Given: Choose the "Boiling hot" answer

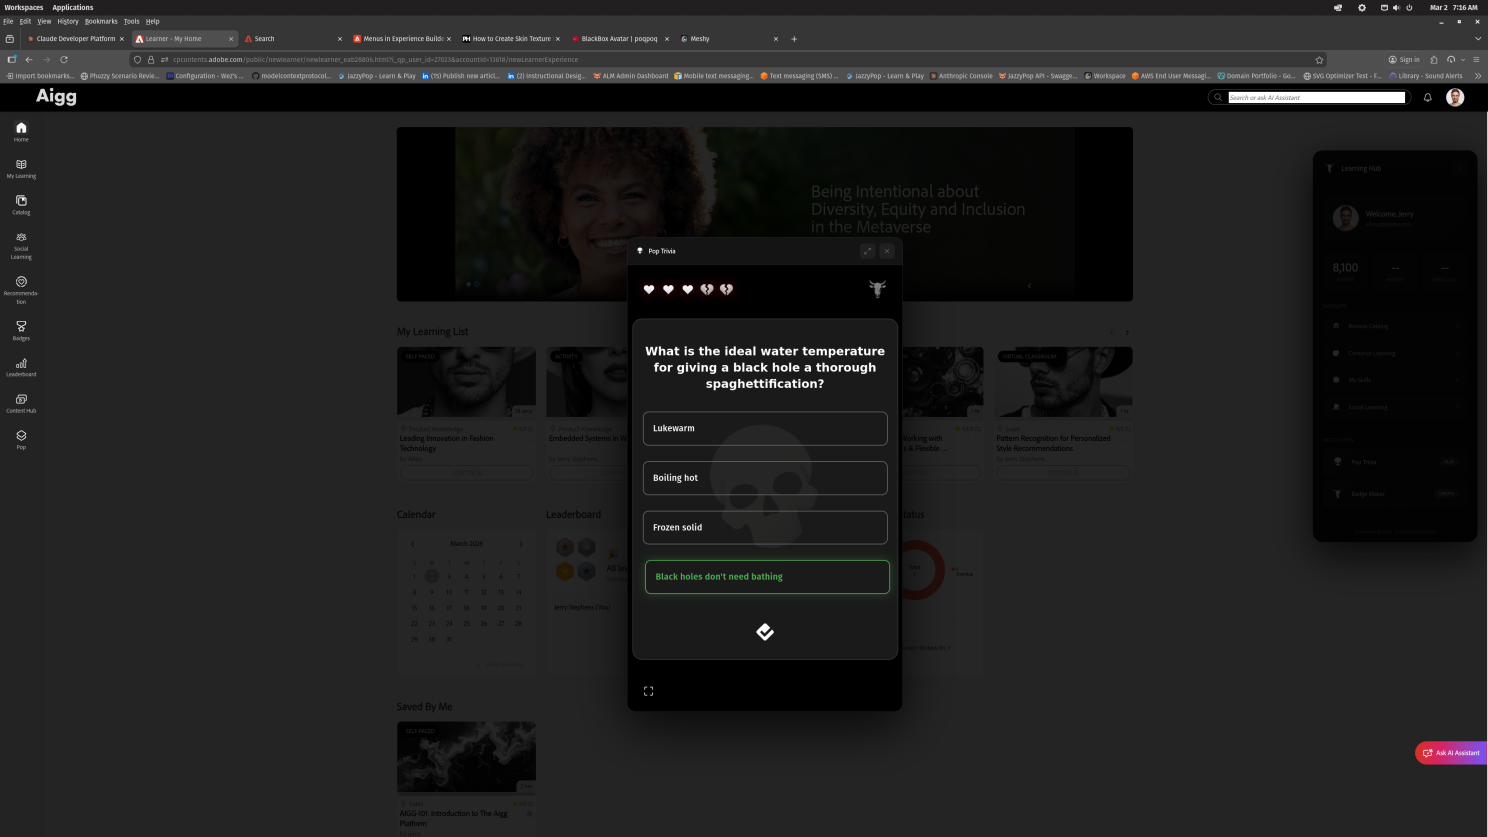Looking at the screenshot, I should click(765, 478).
